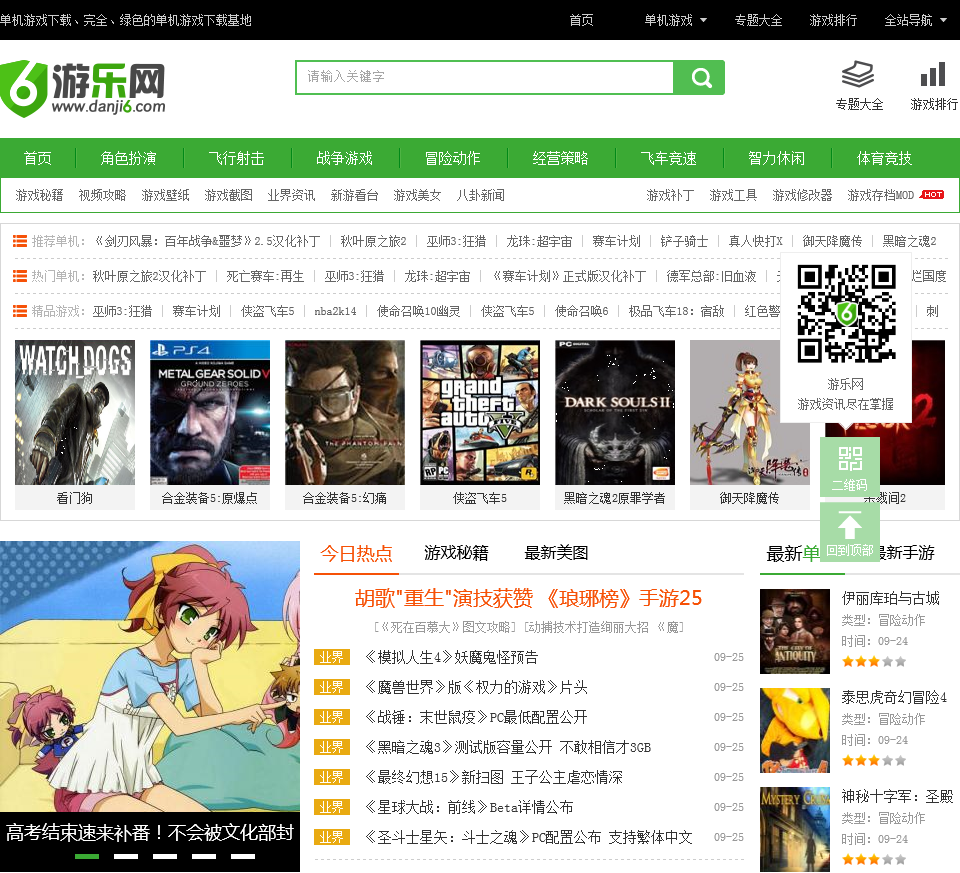The width and height of the screenshot is (960, 873).
Task: Open the 伊丽库珀与古城 game thumbnail
Action: (x=795, y=631)
